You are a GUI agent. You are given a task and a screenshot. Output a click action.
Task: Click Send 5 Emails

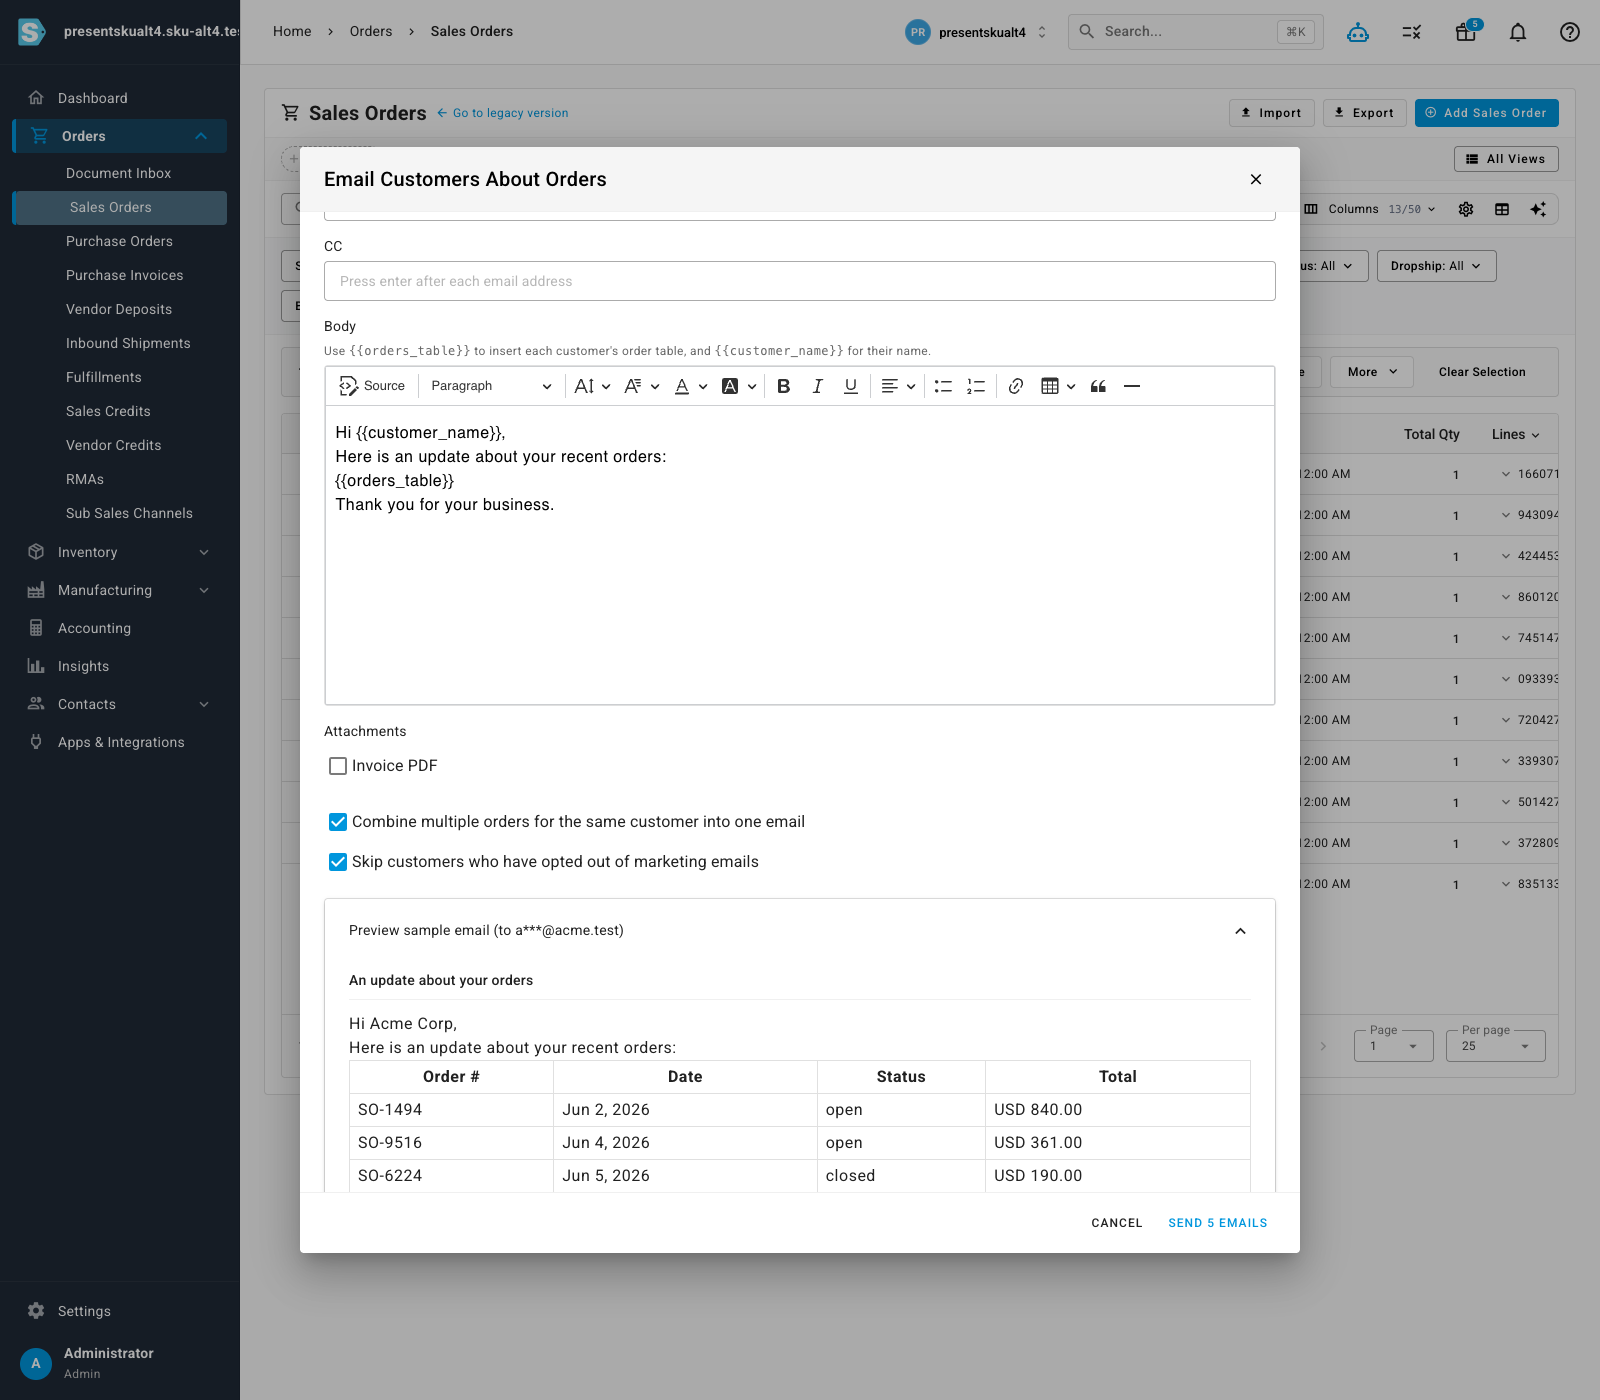pyautogui.click(x=1218, y=1223)
